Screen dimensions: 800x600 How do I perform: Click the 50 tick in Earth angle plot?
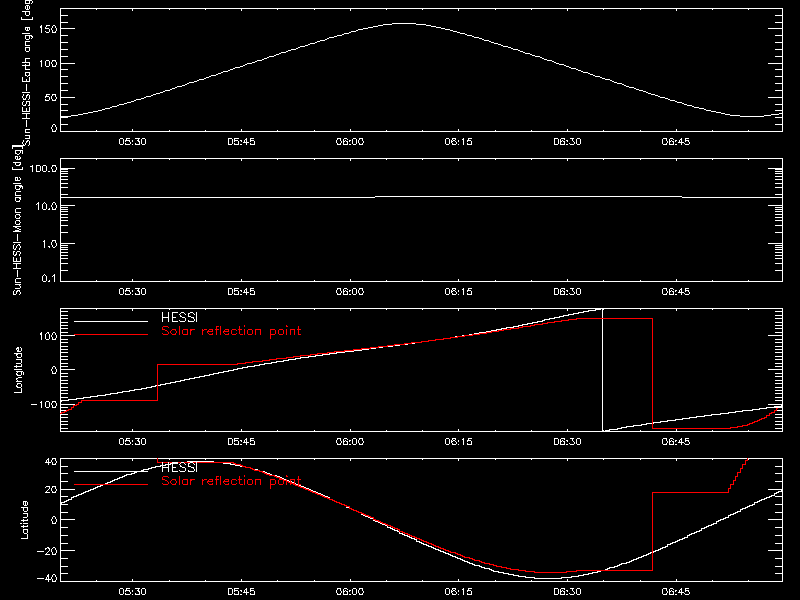coord(52,97)
